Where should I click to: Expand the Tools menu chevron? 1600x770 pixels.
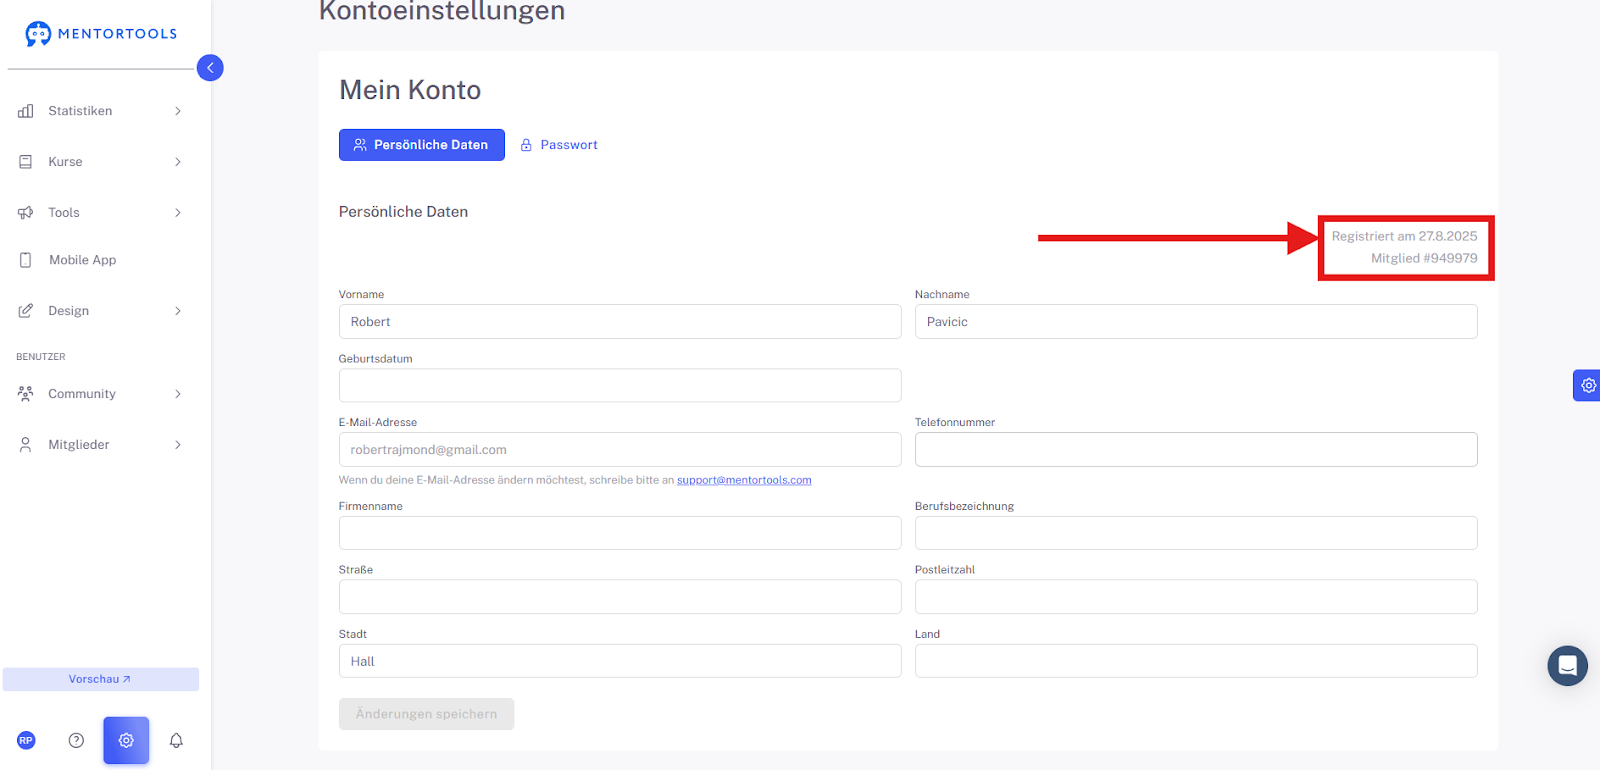(x=178, y=213)
